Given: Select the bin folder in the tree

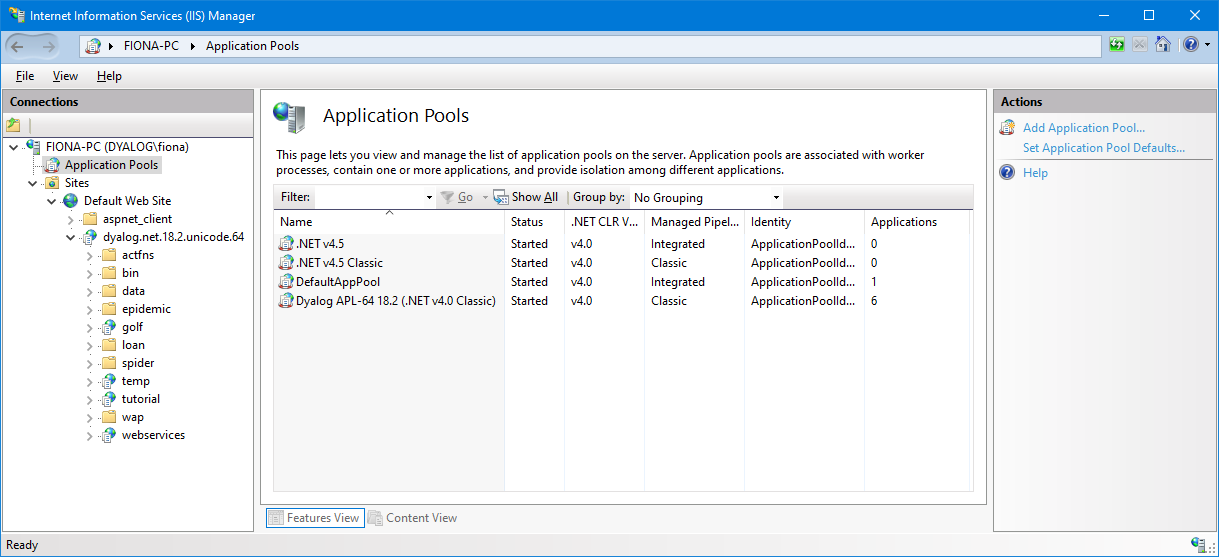Looking at the screenshot, I should point(130,273).
